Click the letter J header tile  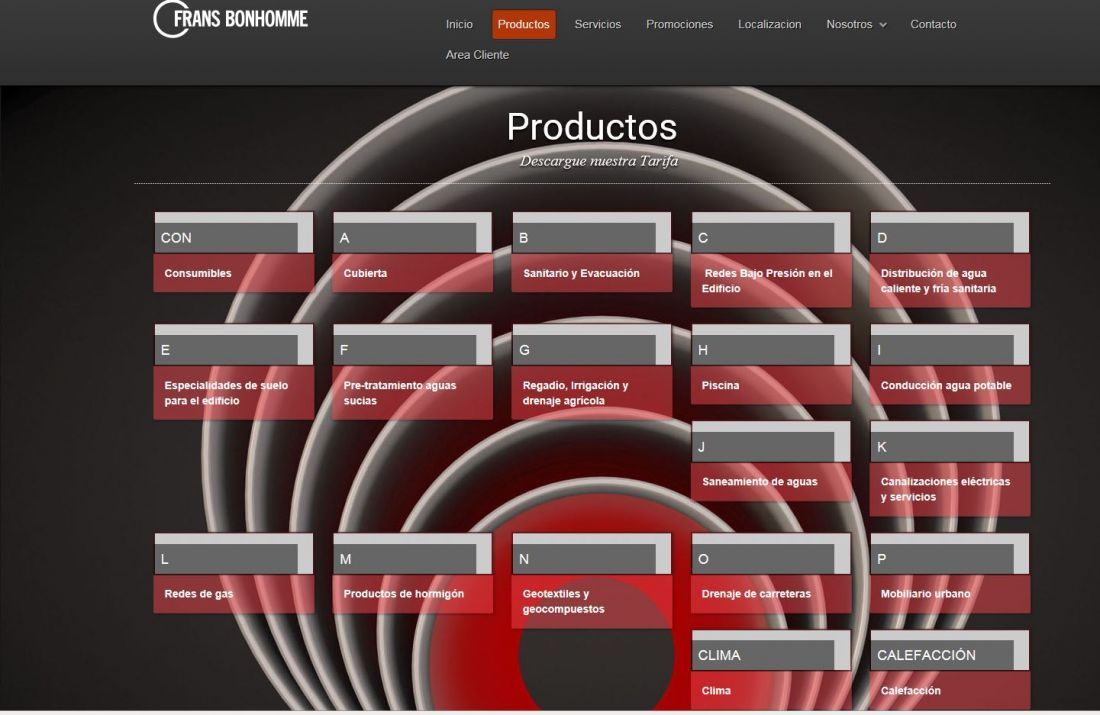click(771, 442)
